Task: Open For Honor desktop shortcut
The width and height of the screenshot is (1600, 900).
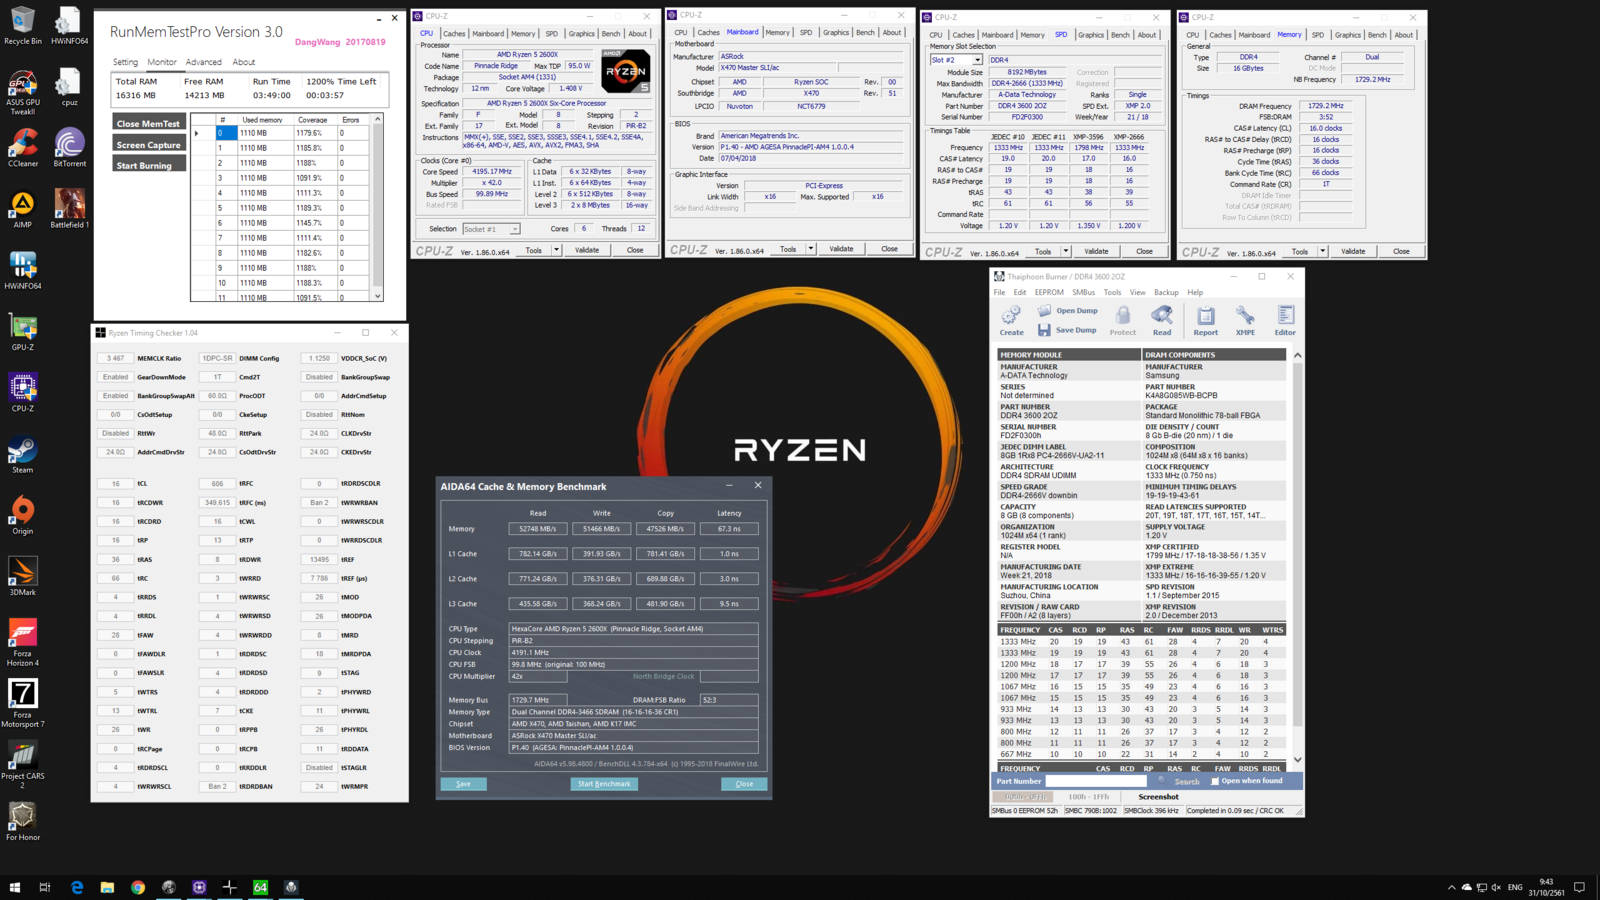Action: [22, 822]
